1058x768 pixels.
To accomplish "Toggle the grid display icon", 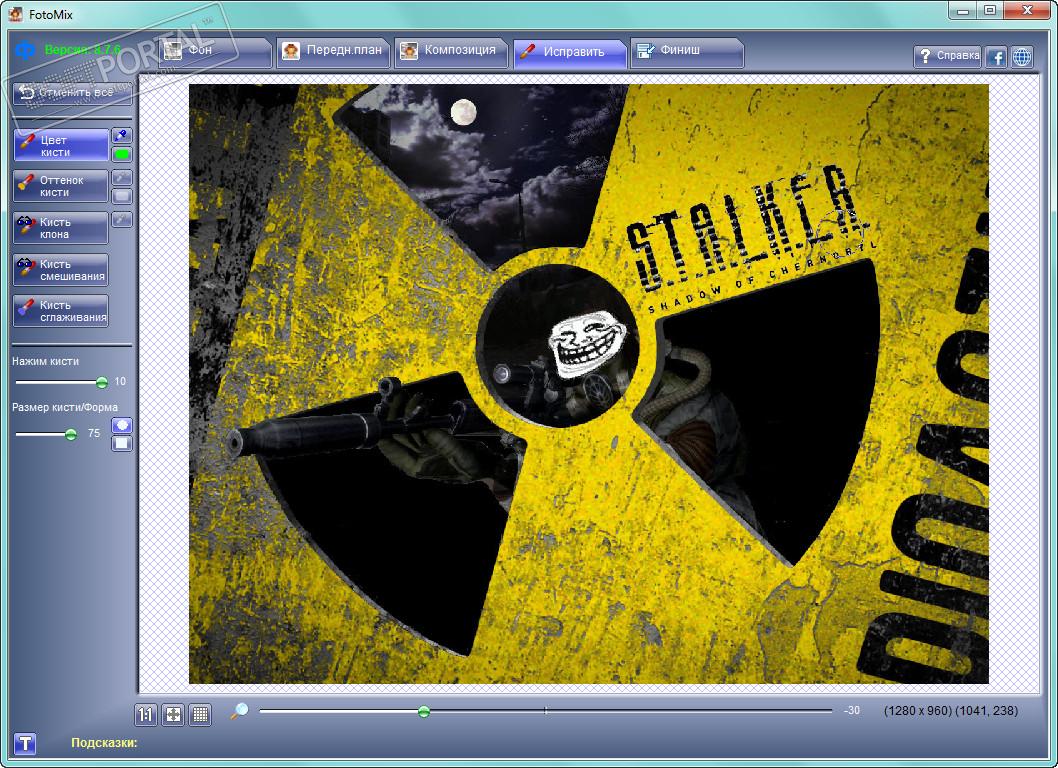I will [x=200, y=715].
